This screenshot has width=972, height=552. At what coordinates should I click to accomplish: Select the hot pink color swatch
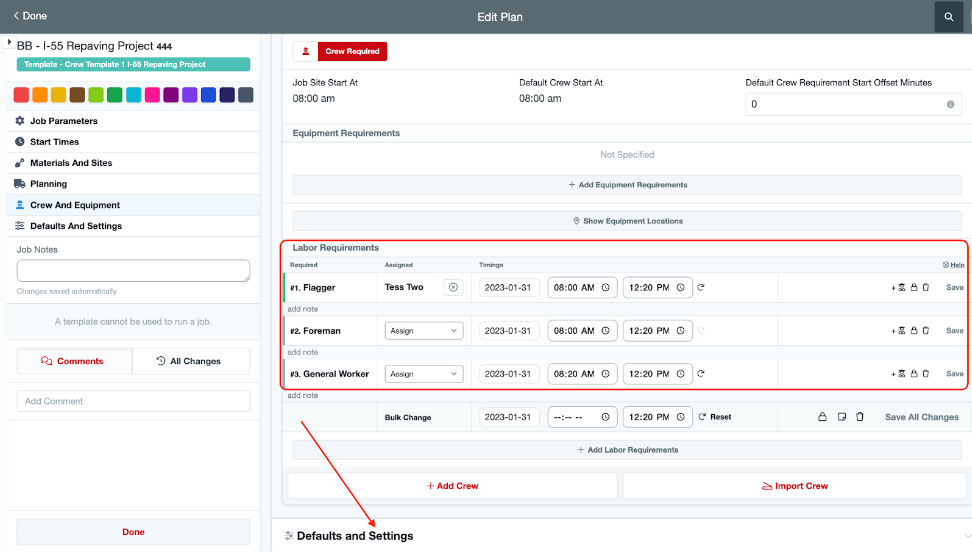point(152,95)
